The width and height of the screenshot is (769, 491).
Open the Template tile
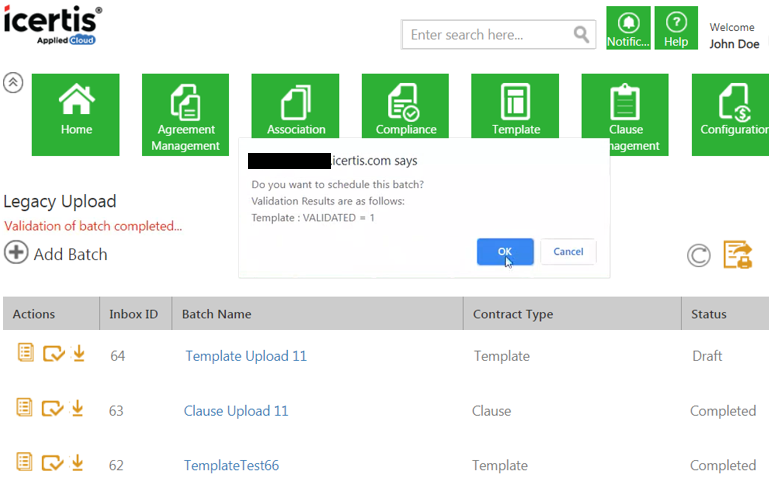click(515, 106)
